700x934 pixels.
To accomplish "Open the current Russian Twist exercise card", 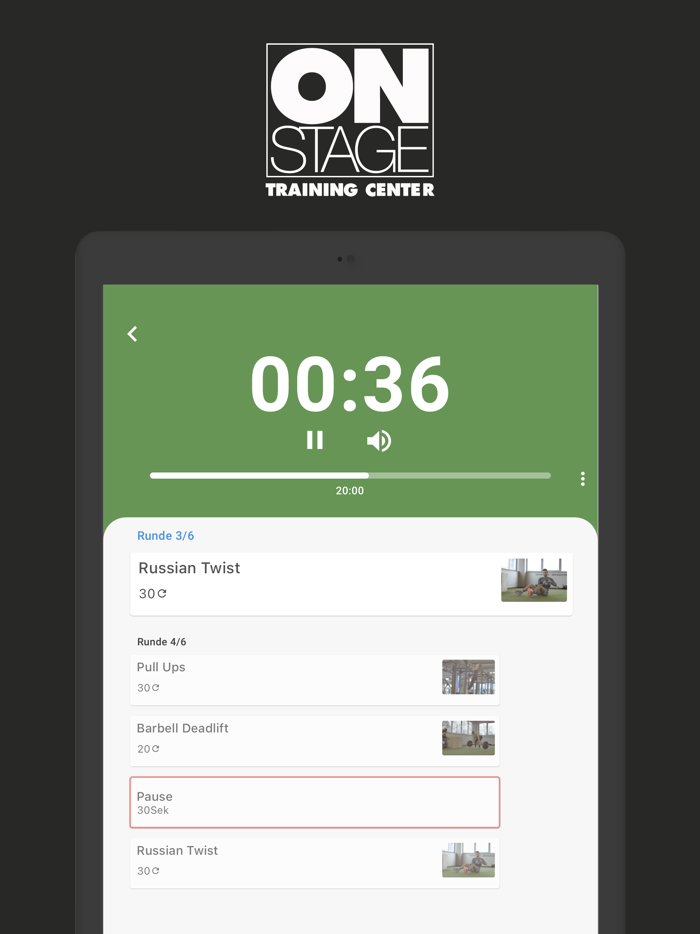I will (351, 584).
